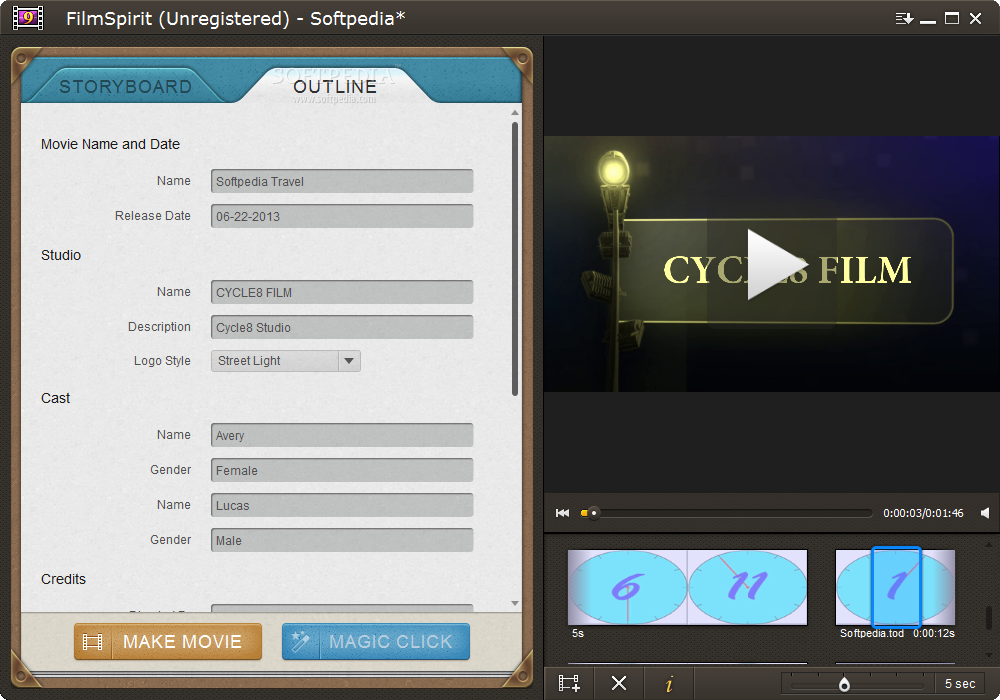Open clip info with the i icon
The height and width of the screenshot is (700, 1000).
click(668, 684)
